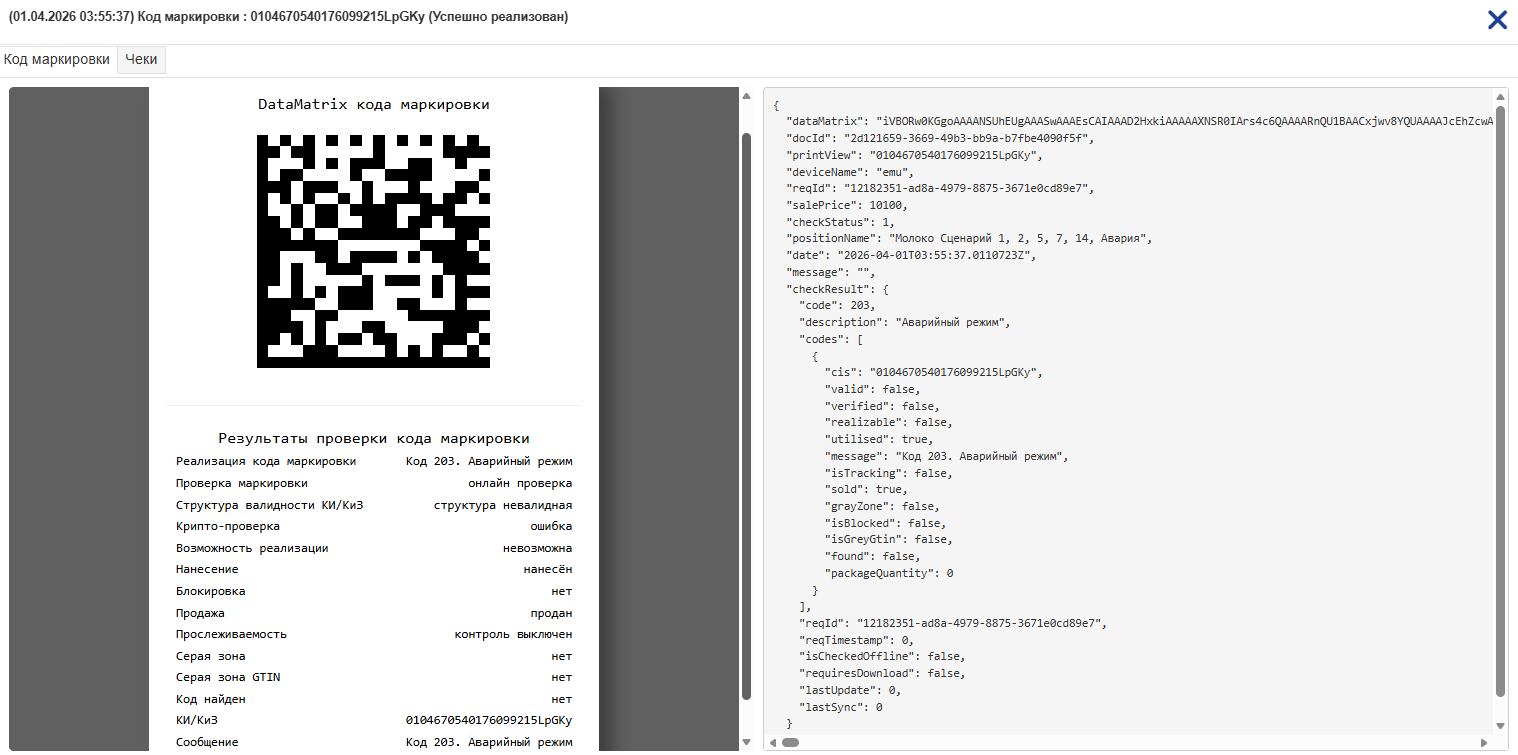Screen dimensions: 1518x755
Task: Switch to the Чеки tab
Action: tap(141, 60)
